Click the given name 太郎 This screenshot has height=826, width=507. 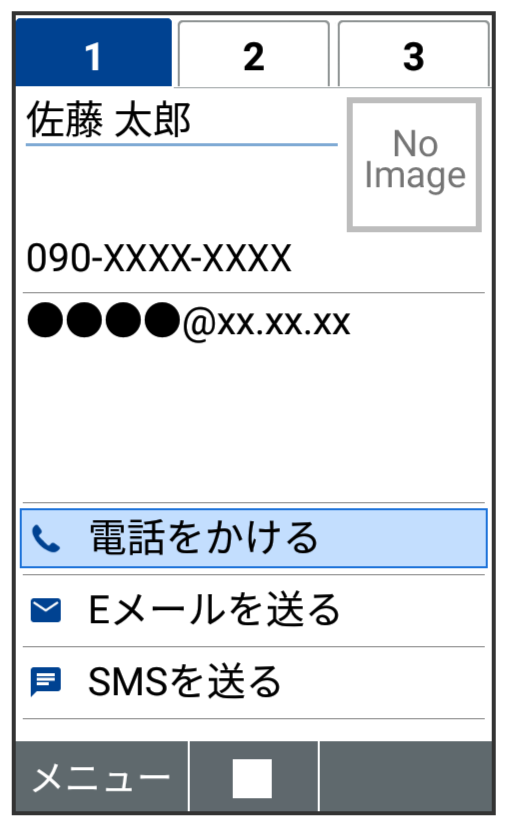click(152, 120)
